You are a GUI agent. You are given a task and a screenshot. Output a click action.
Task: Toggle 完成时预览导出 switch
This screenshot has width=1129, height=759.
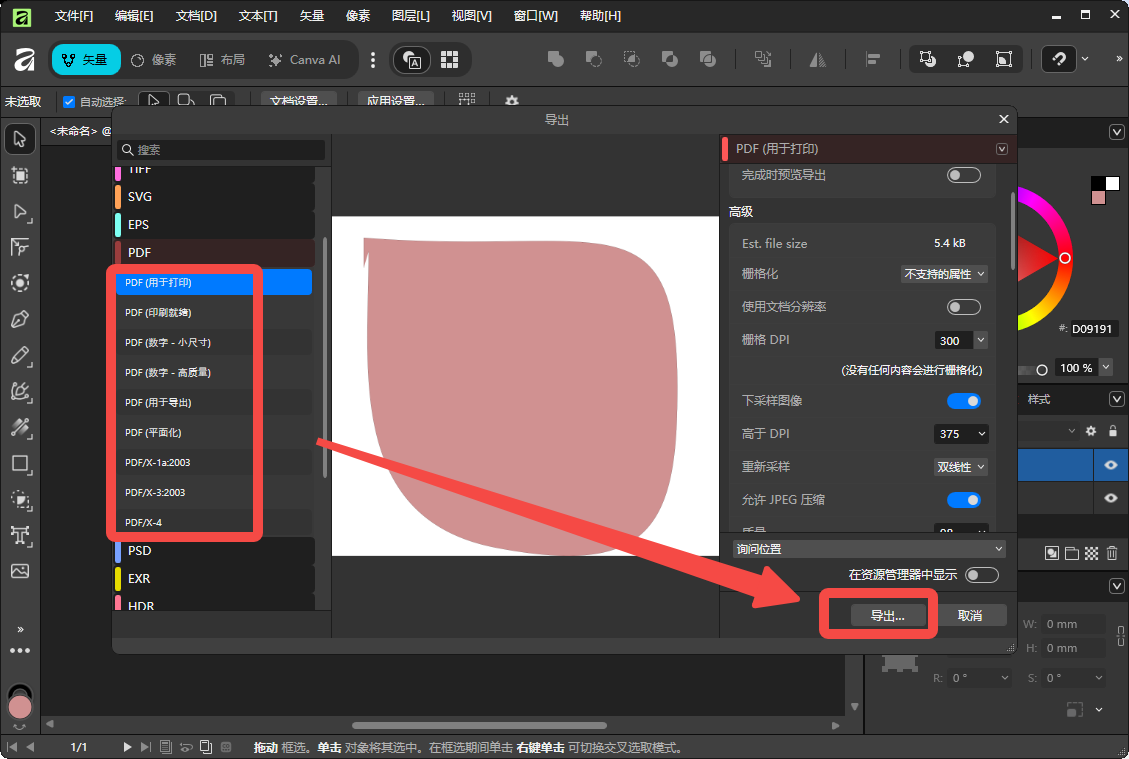(x=963, y=175)
